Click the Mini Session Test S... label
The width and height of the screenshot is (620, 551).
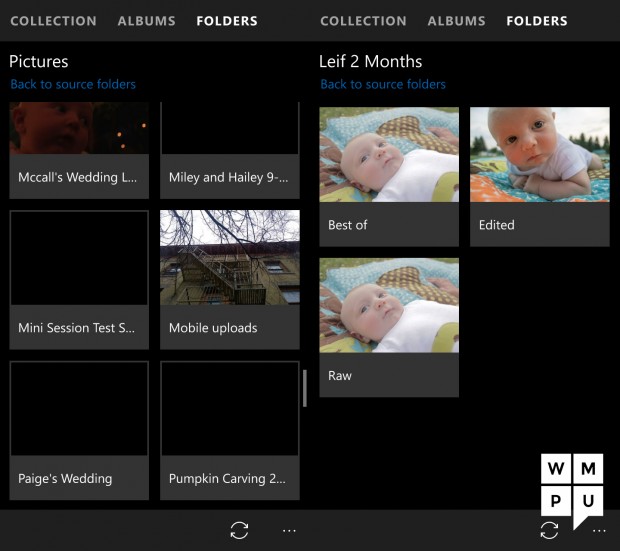76,328
